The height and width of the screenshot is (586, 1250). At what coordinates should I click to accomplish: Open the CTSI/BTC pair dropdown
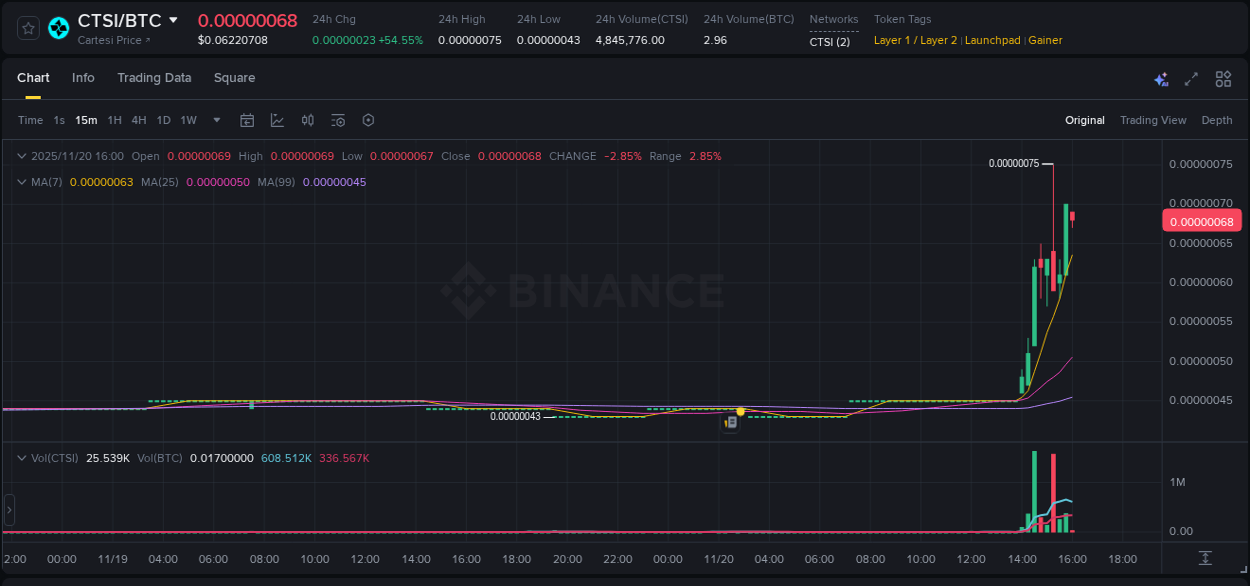[175, 19]
